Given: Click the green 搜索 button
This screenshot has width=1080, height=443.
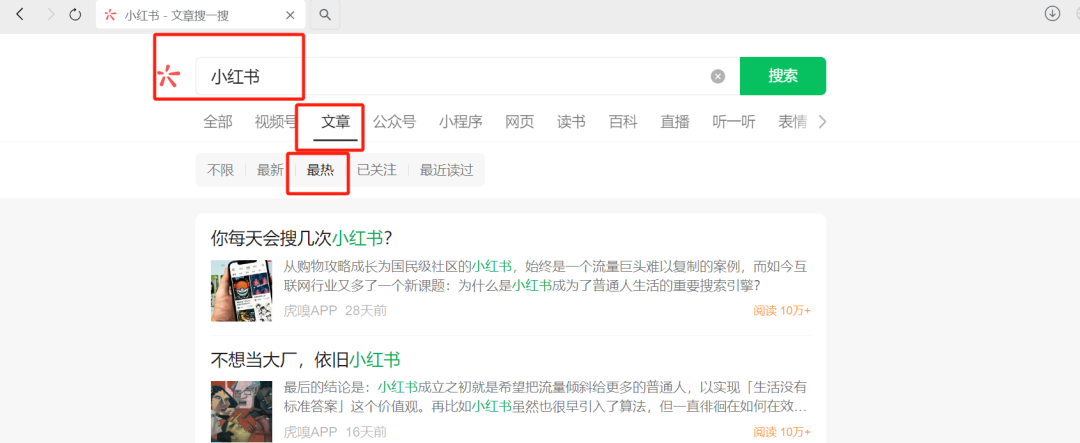Looking at the screenshot, I should pos(783,76).
